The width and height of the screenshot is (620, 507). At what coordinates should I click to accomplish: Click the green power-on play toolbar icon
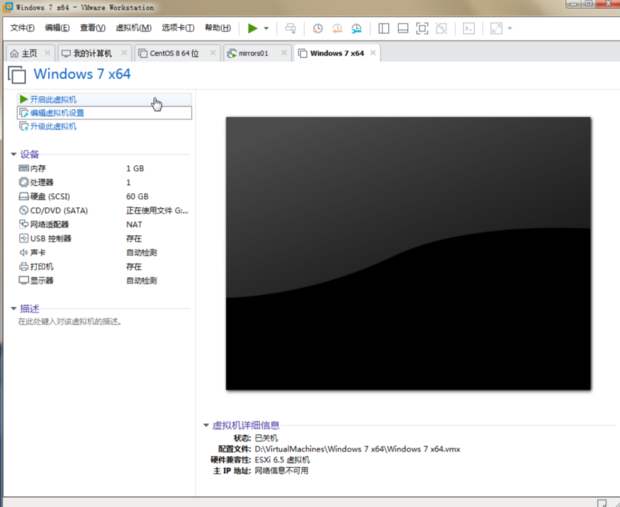tap(252, 28)
